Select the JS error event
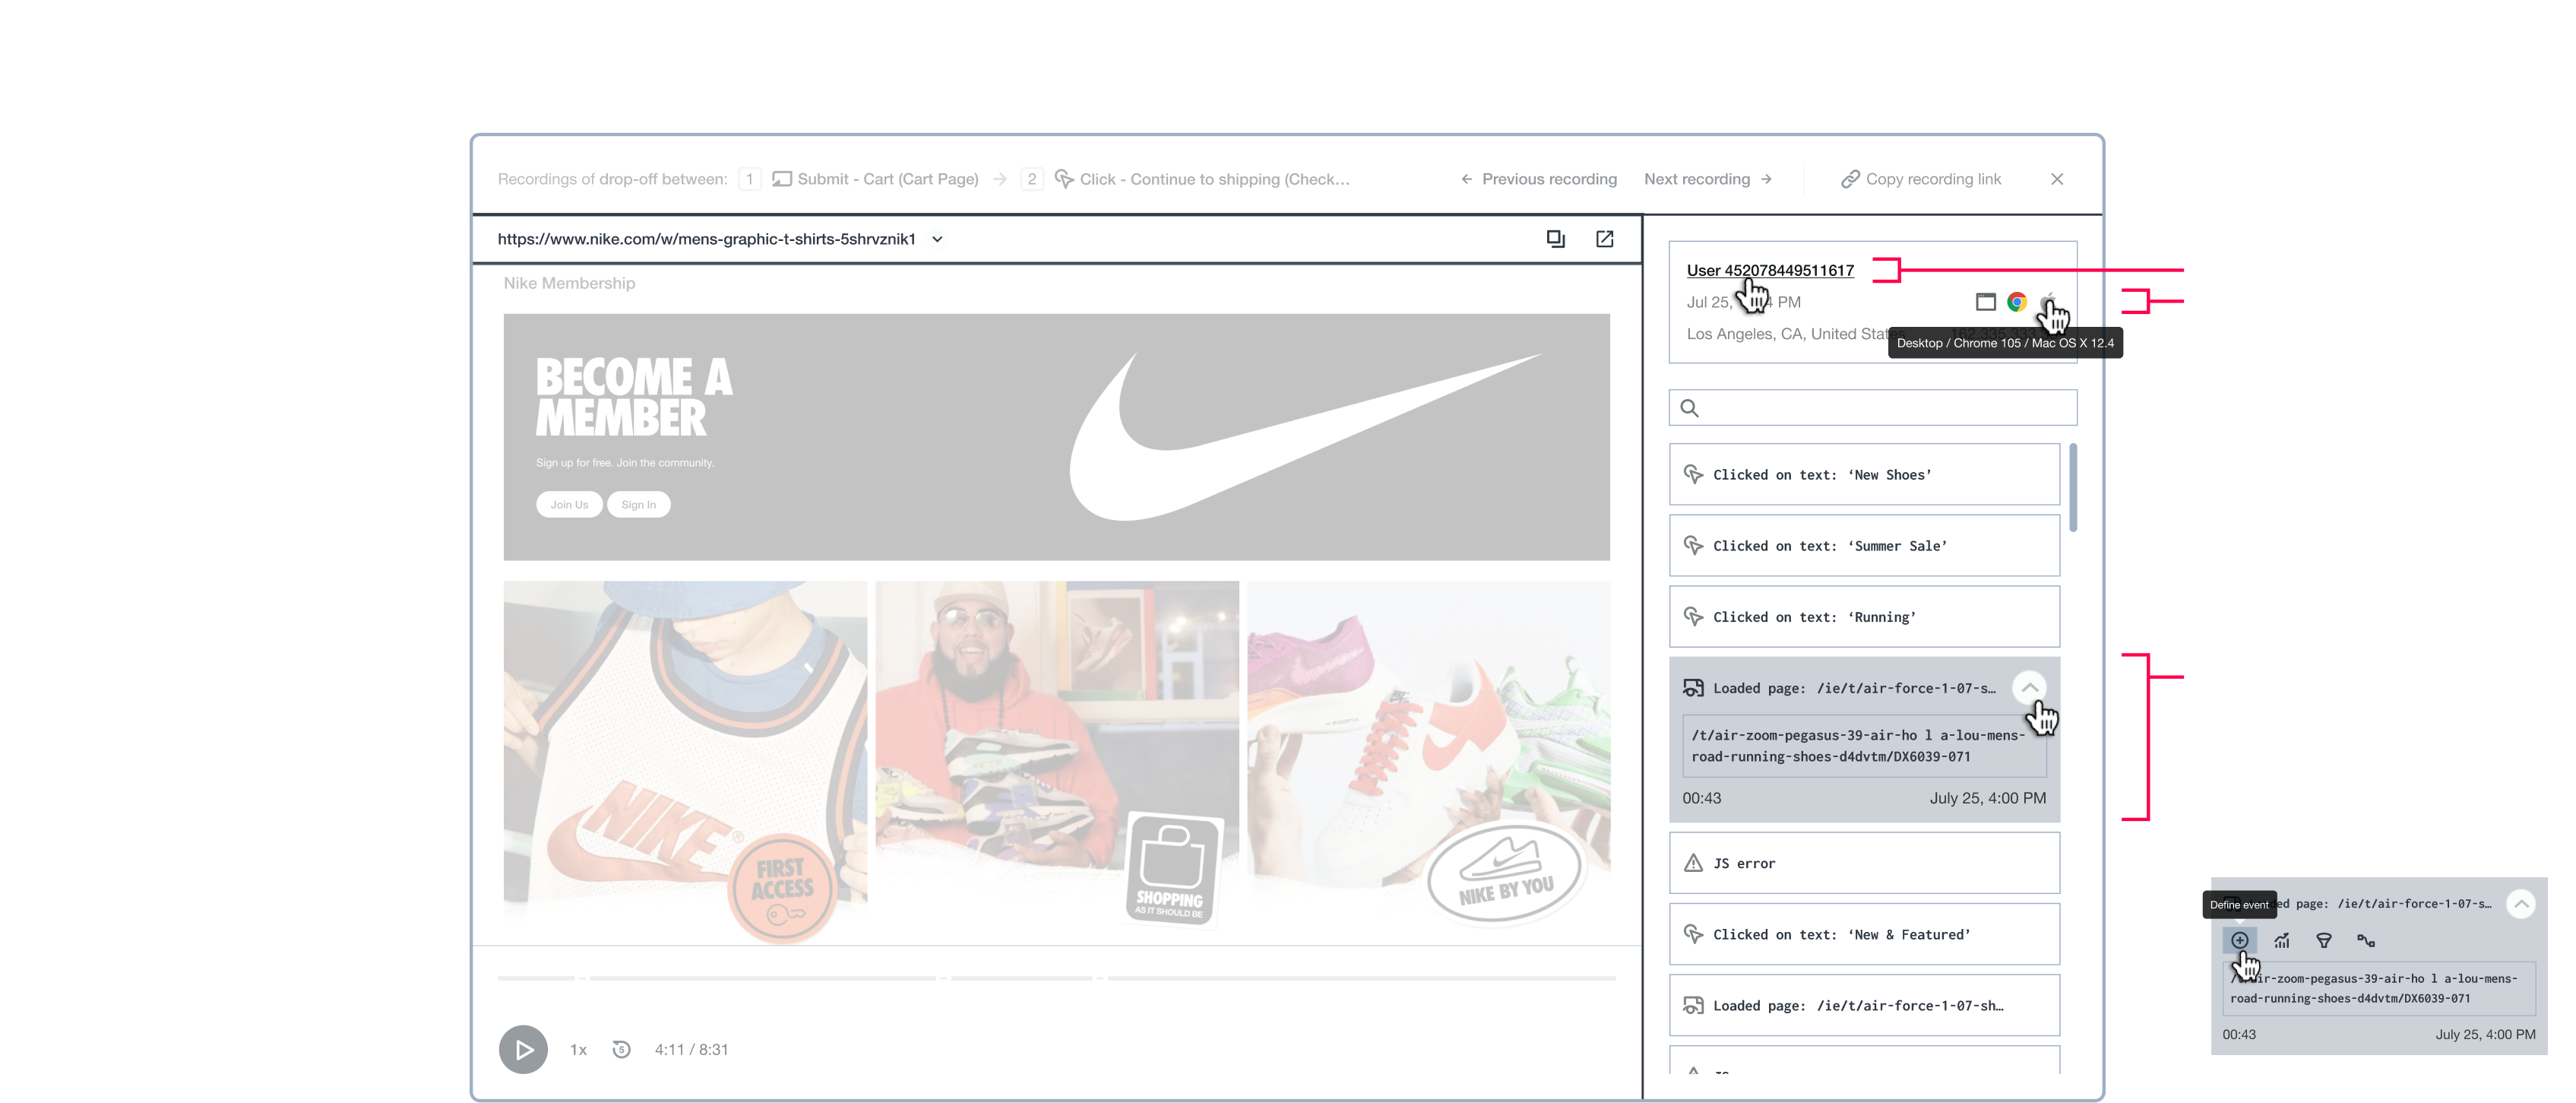The width and height of the screenshot is (2576, 1103). [1864, 862]
